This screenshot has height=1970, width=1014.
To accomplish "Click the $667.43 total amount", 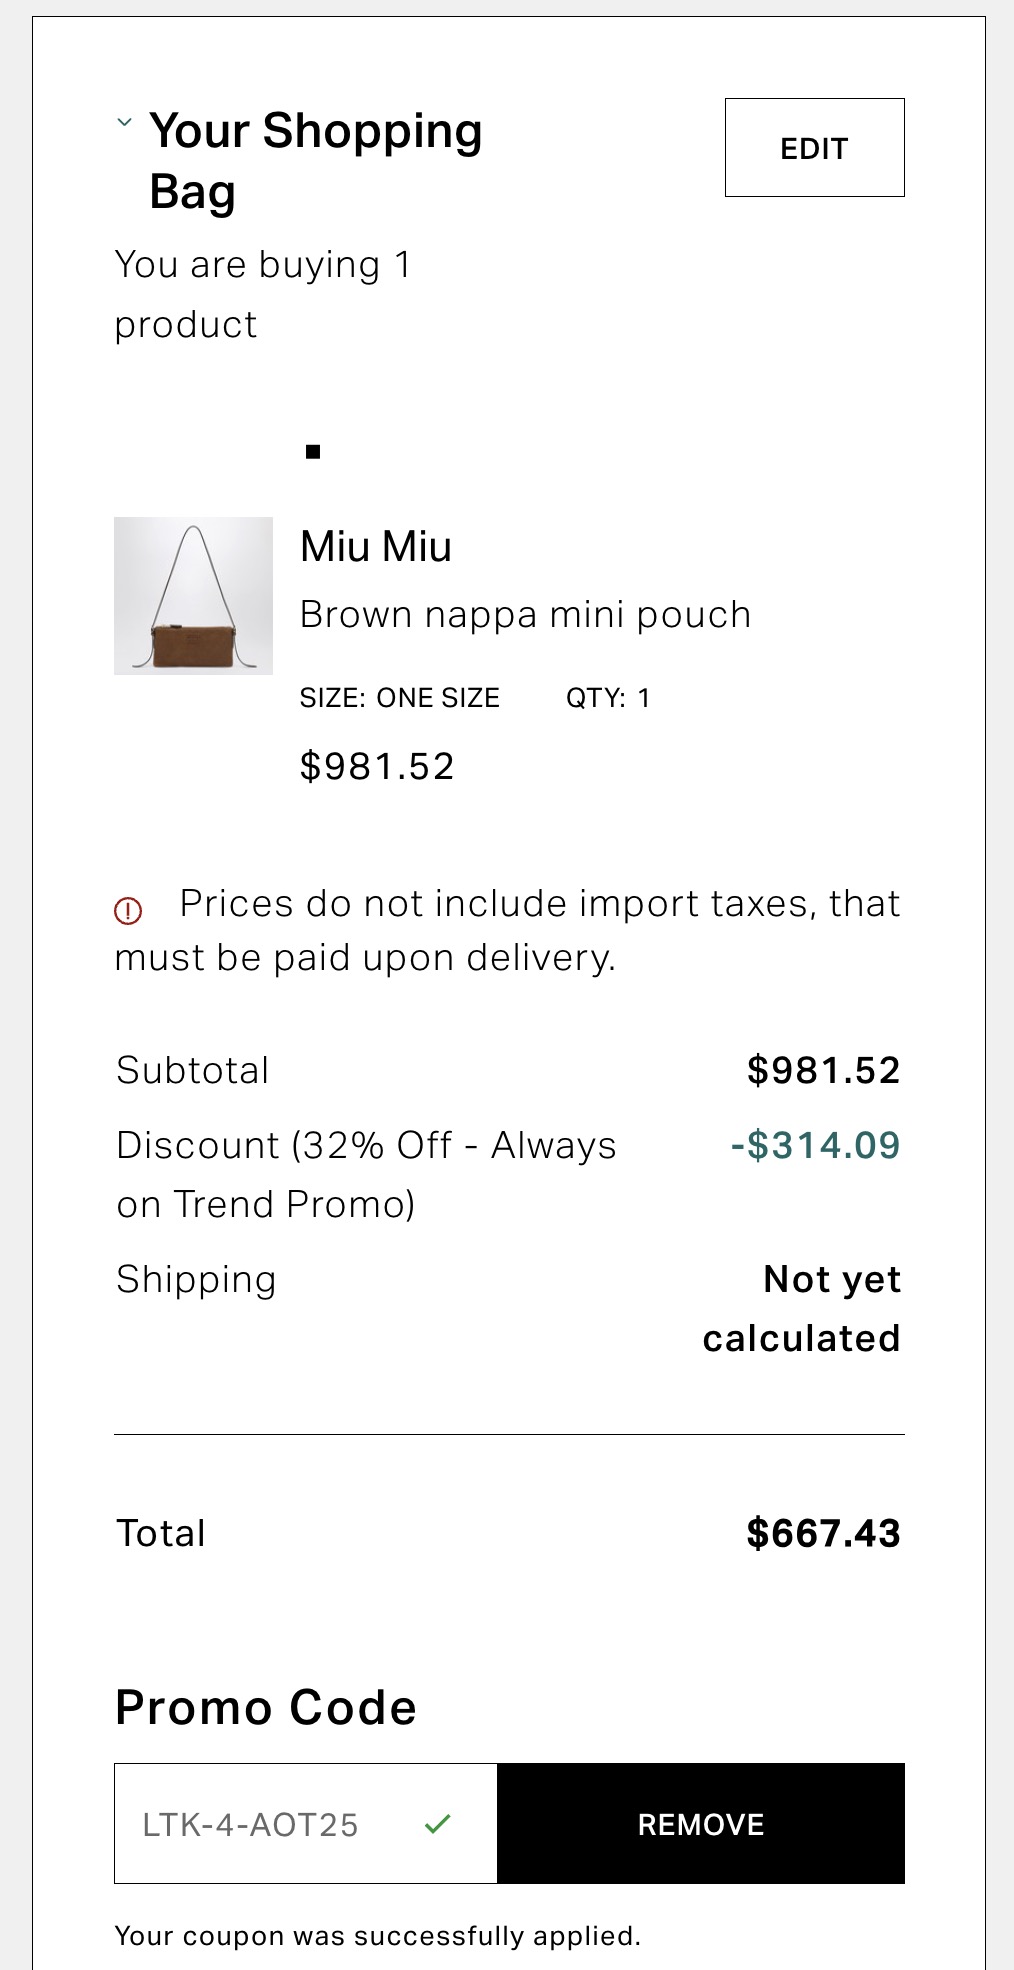I will pos(823,1533).
